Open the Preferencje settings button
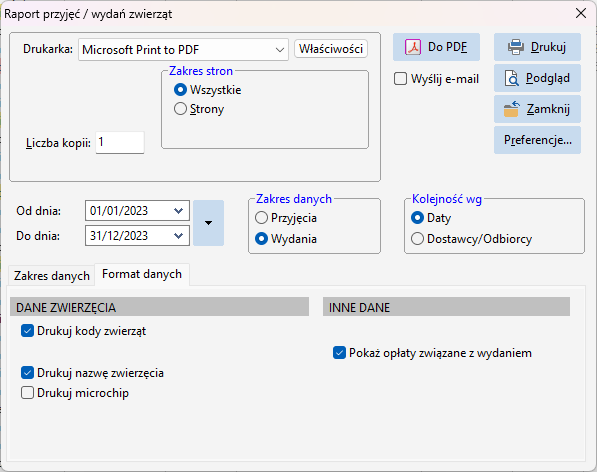This screenshot has width=597, height=472. pos(537,140)
